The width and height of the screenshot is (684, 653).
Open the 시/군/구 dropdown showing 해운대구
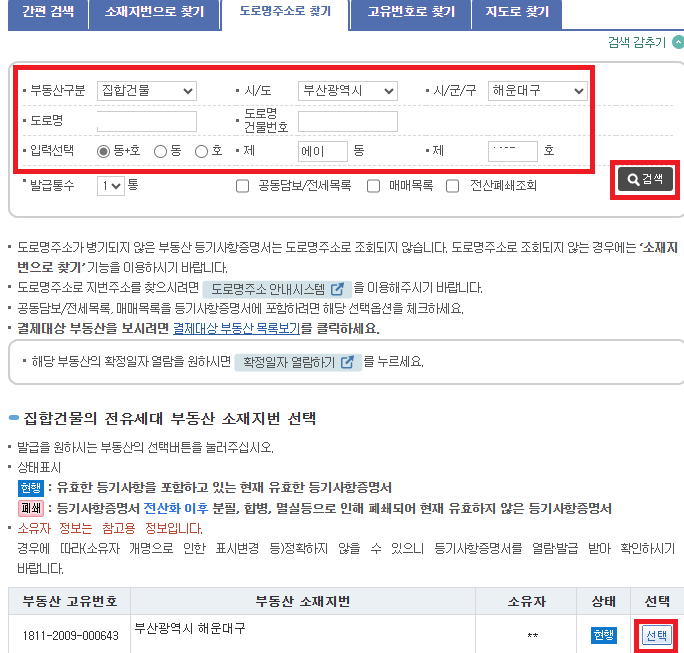pos(537,91)
